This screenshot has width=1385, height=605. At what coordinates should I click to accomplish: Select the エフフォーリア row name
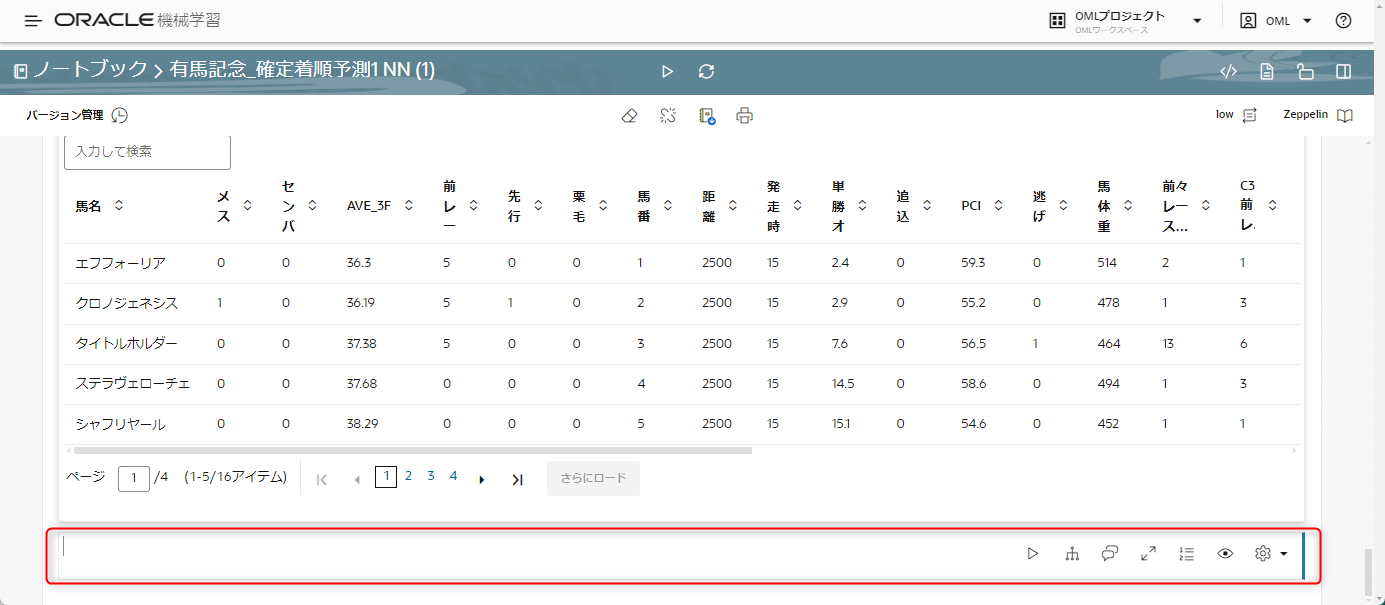(120, 263)
